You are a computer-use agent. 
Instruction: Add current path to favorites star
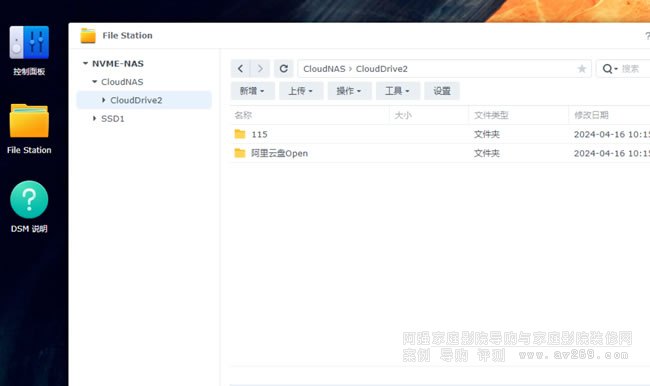(582, 69)
